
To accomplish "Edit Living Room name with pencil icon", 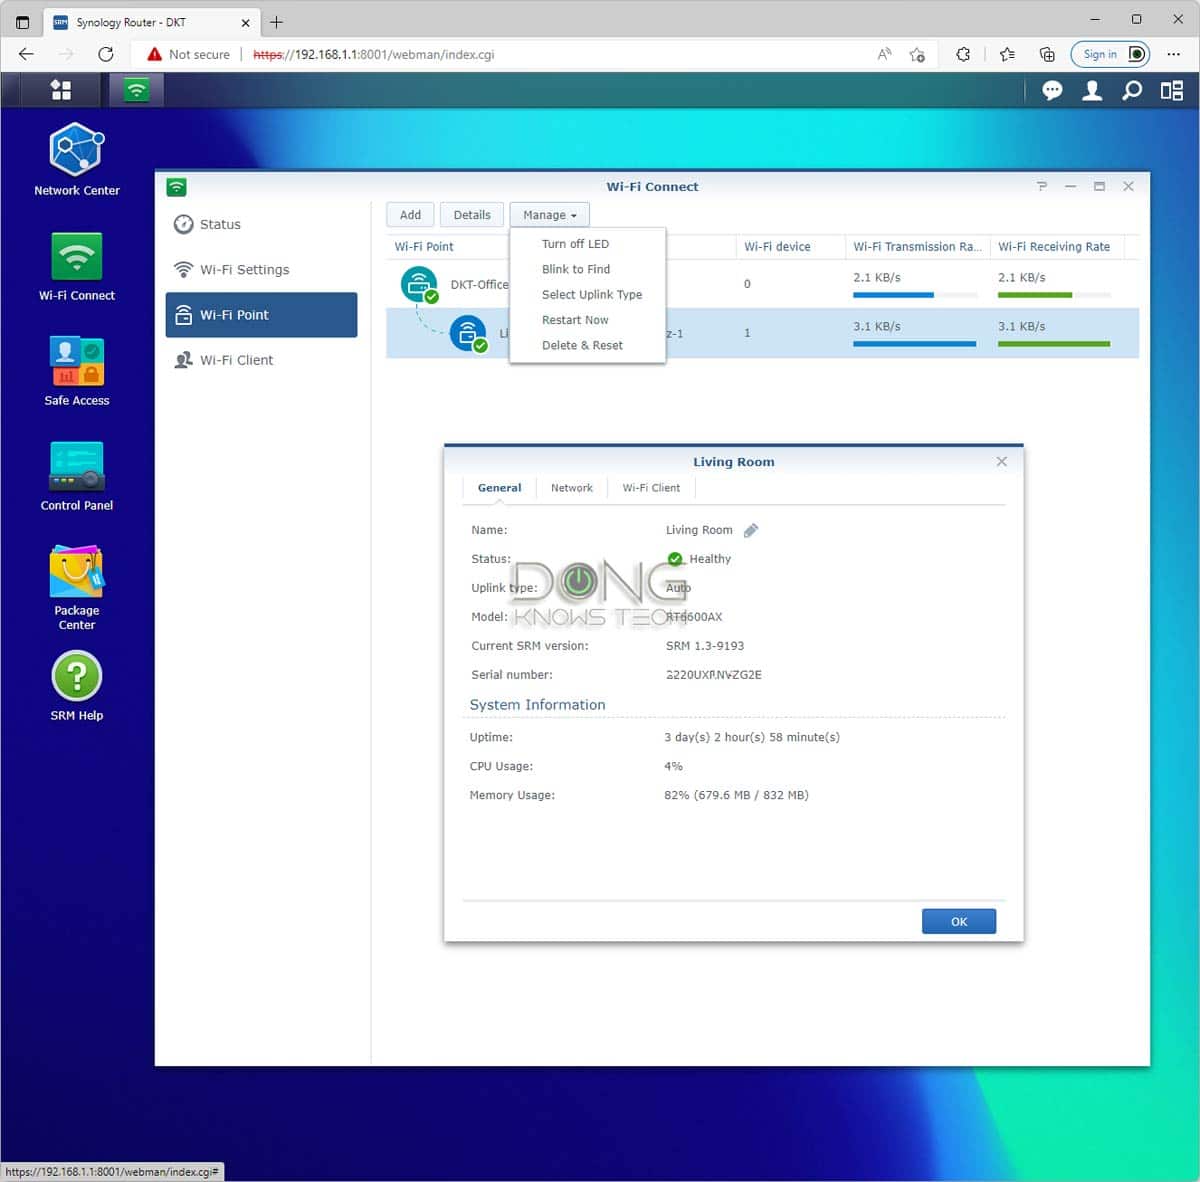I will point(751,530).
